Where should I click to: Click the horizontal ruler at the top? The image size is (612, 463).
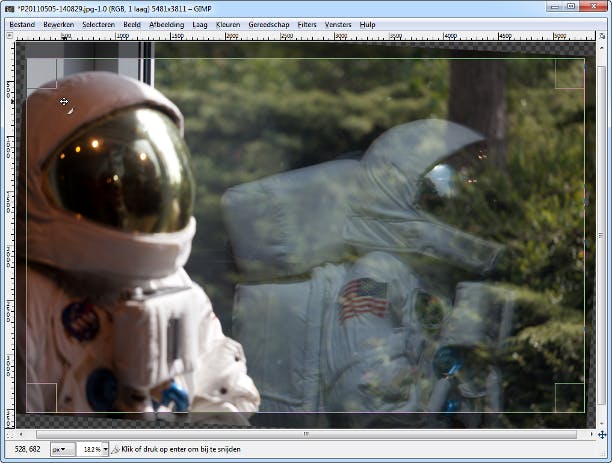(306, 36)
